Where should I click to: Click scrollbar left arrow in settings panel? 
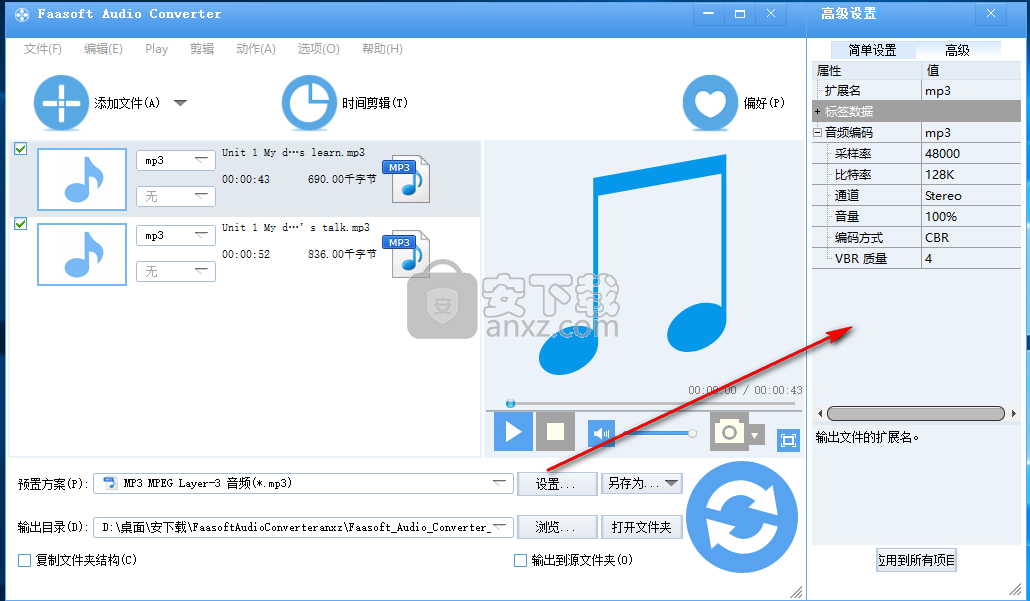point(819,413)
